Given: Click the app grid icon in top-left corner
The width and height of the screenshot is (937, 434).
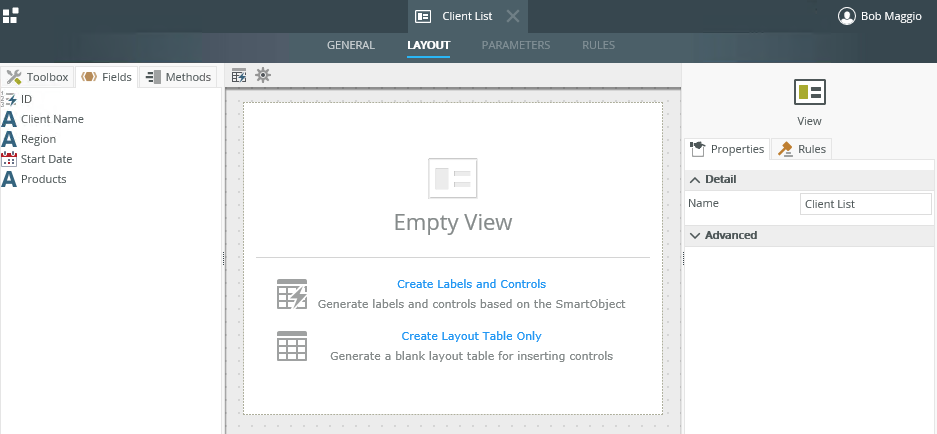Looking at the screenshot, I should point(10,16).
